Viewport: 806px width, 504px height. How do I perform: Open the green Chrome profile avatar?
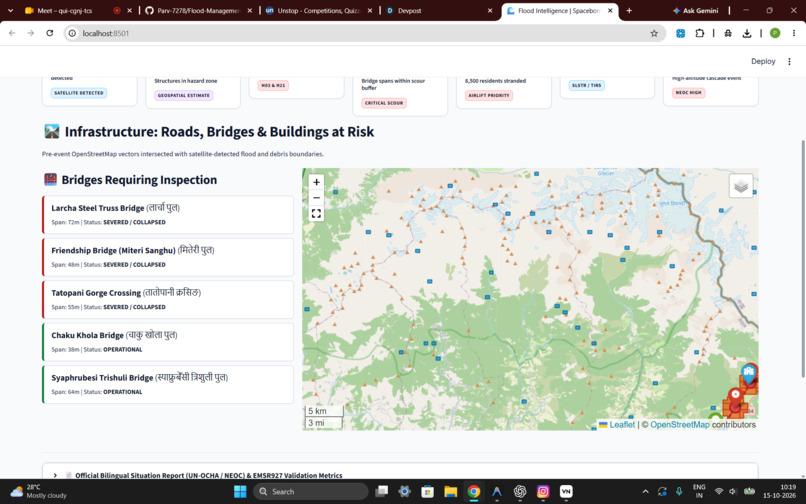point(775,33)
